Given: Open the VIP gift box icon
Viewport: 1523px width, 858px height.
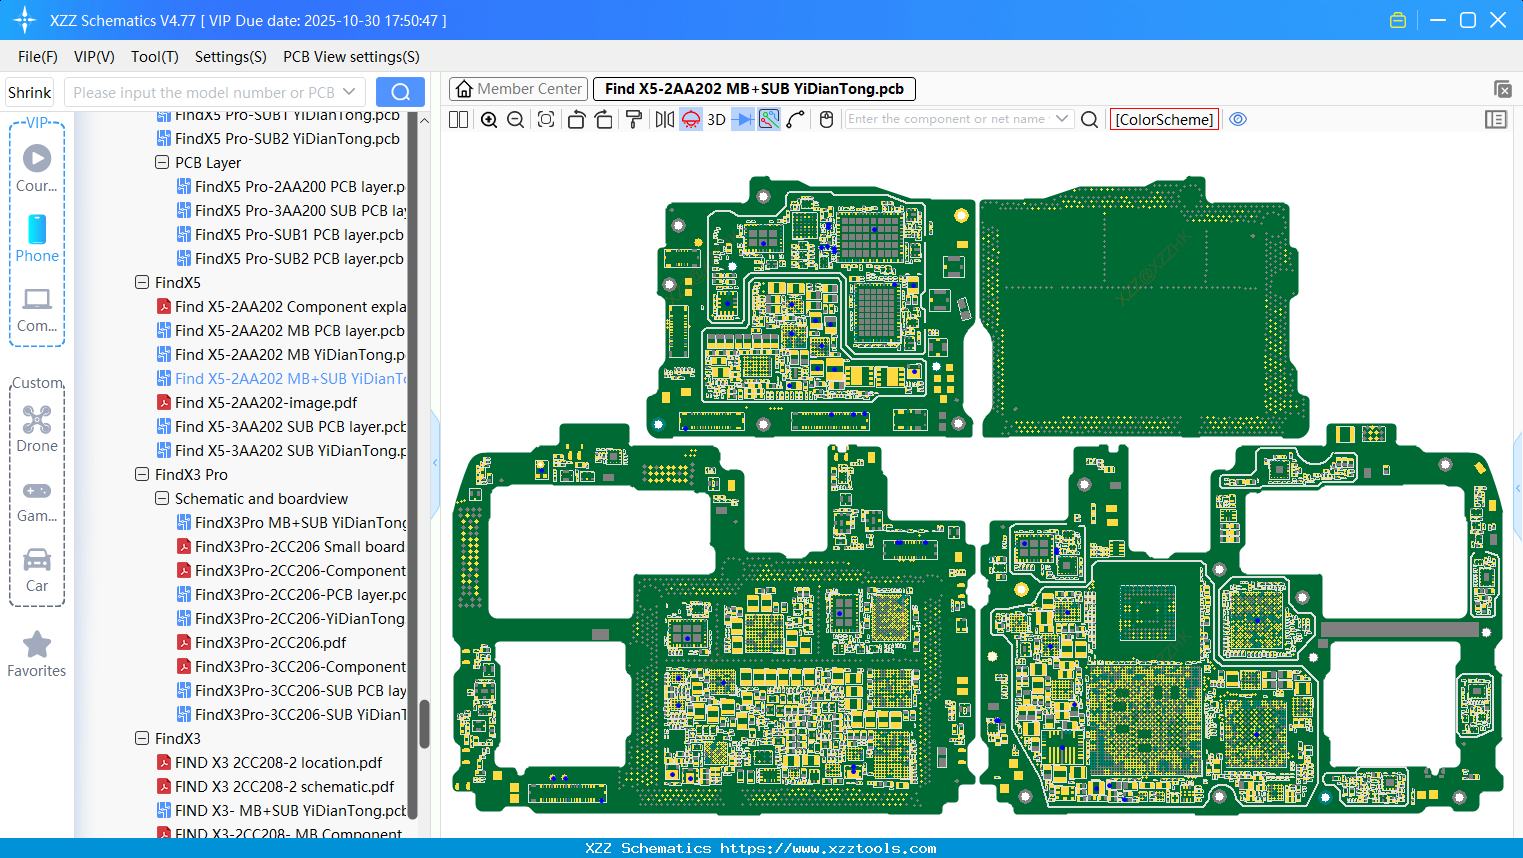Looking at the screenshot, I should click(1398, 20).
